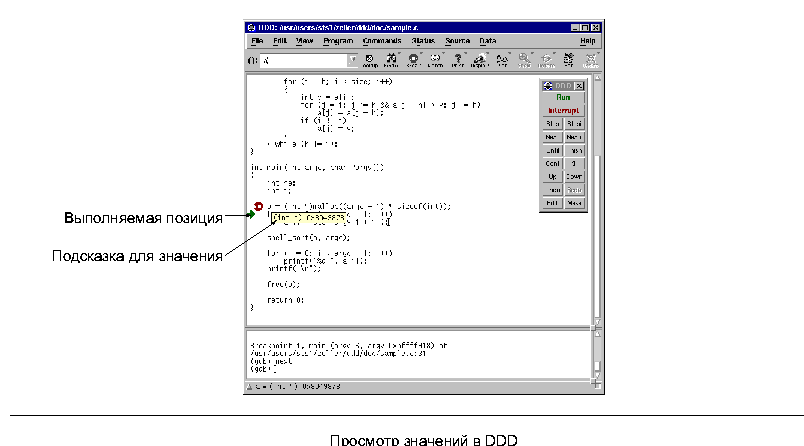This screenshot has height=446, width=804.
Task: Click the red stop-sign breakpoint marker
Action: tap(258, 207)
